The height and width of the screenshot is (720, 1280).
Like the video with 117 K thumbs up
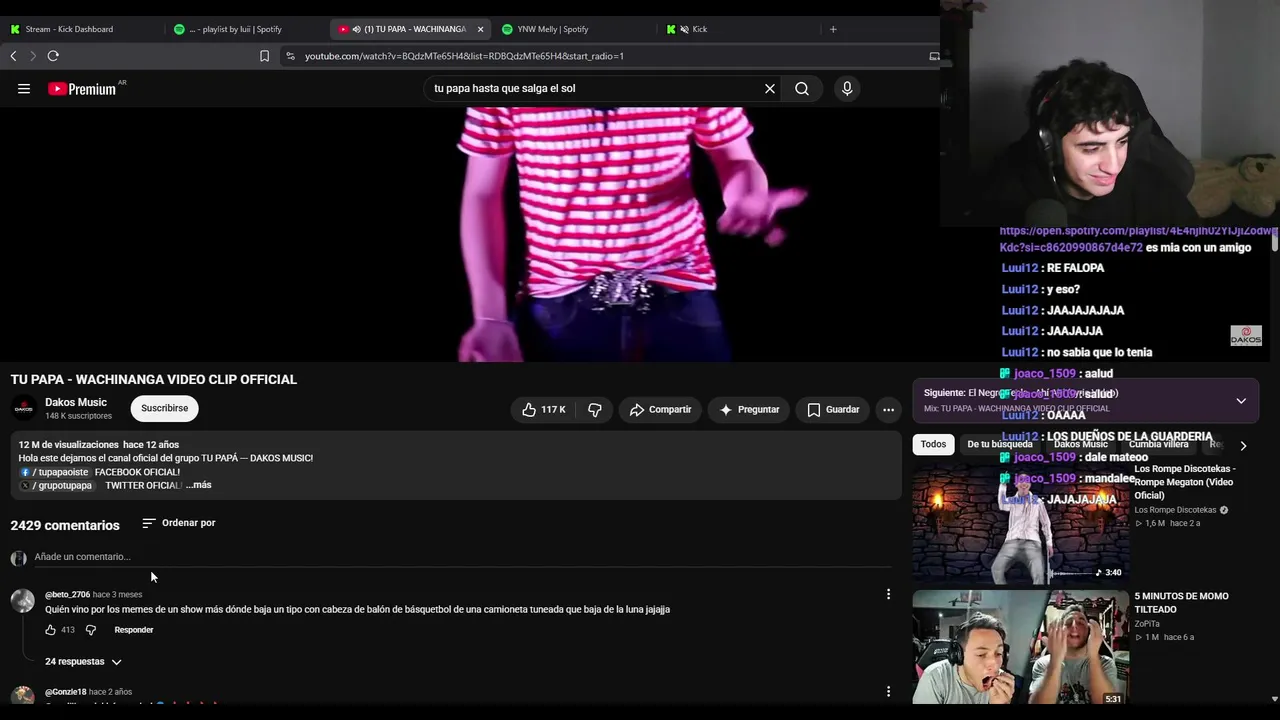coord(543,409)
